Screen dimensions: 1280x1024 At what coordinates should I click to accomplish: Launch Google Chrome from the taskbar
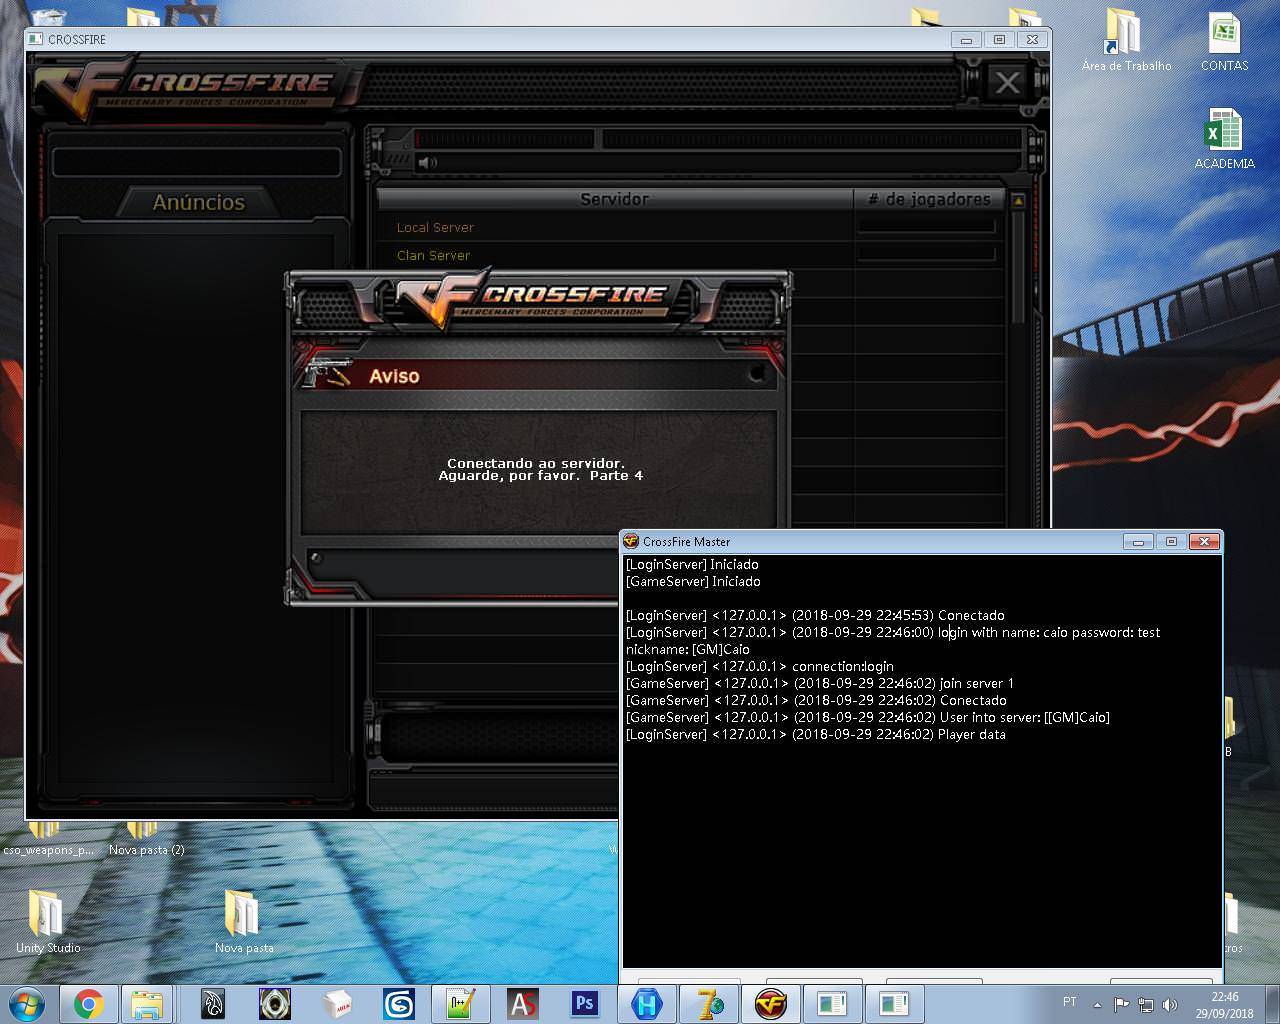click(88, 1003)
